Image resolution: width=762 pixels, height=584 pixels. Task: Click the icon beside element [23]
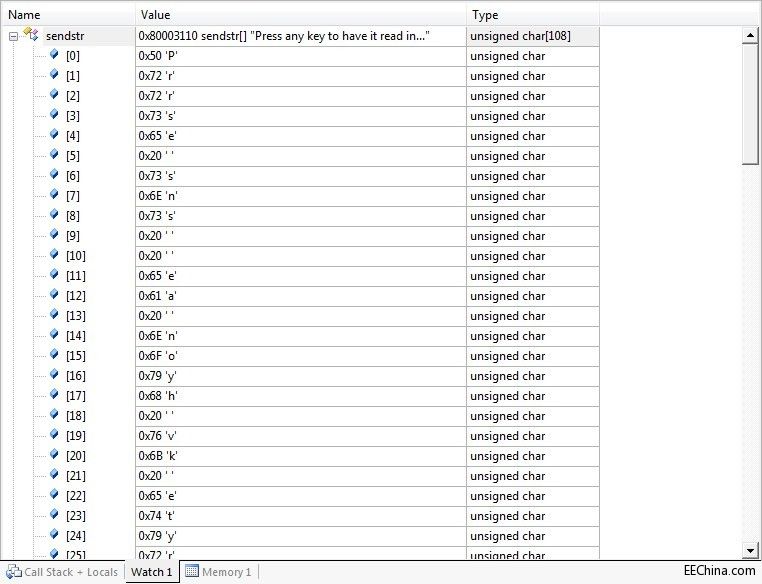click(54, 515)
